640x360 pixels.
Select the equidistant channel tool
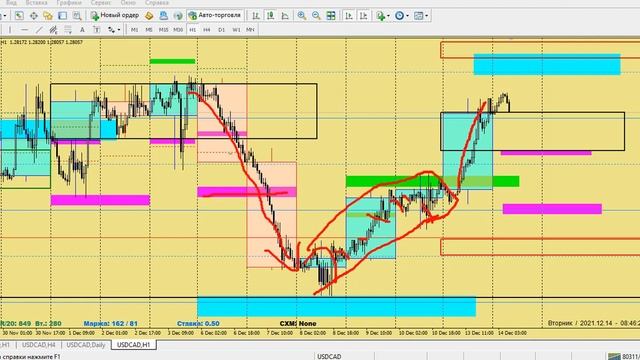coord(53,30)
